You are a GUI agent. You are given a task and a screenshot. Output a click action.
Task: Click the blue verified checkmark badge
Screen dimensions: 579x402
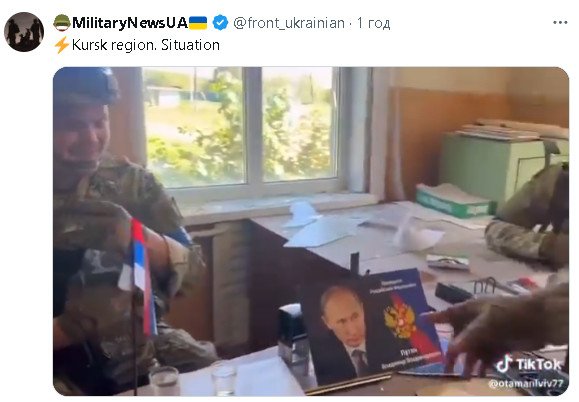point(220,23)
